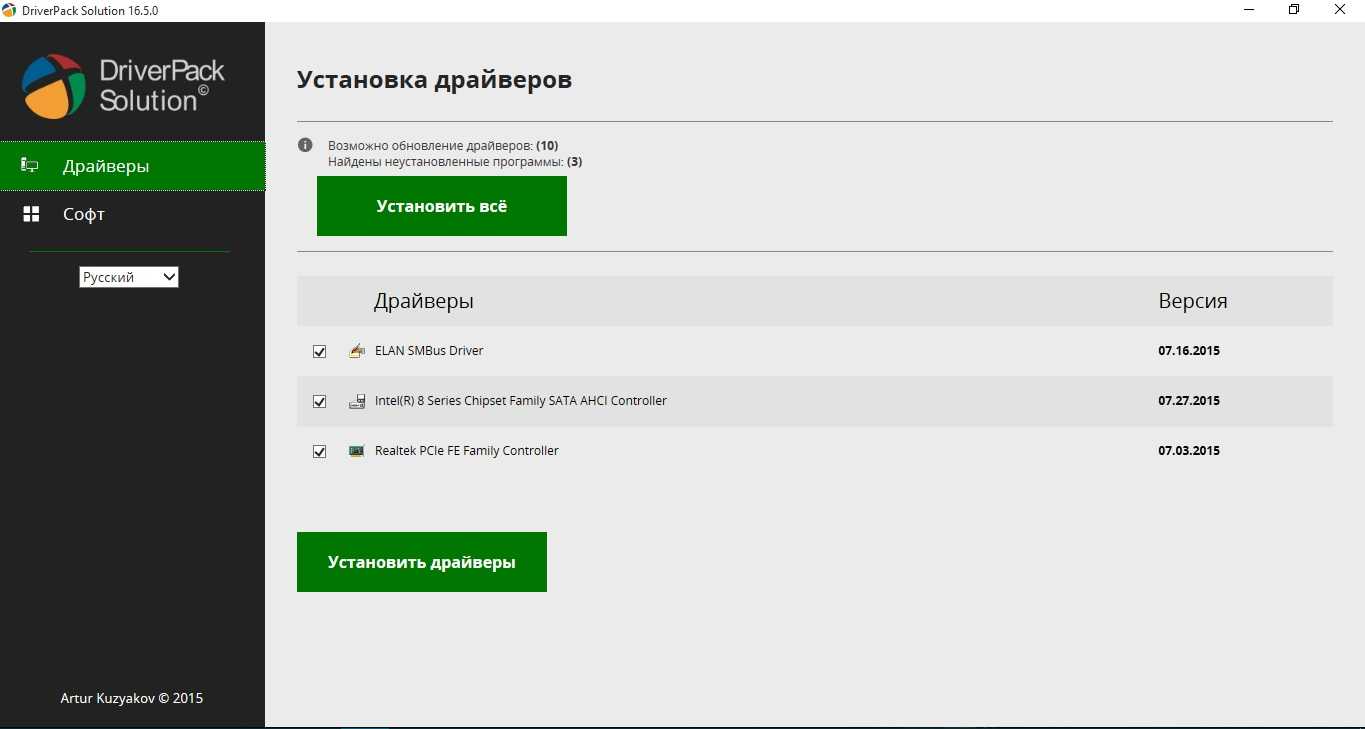Click Найдены неустановленные программы notice
This screenshot has height=729, width=1365.
point(455,162)
